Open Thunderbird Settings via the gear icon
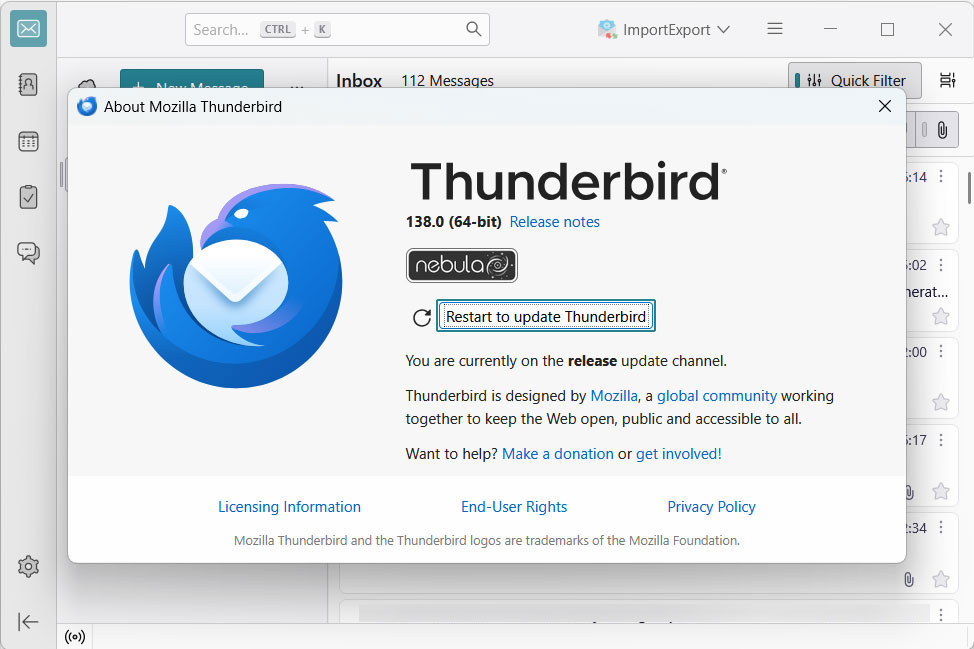Screen dimensions: 974x649 click(x=28, y=566)
